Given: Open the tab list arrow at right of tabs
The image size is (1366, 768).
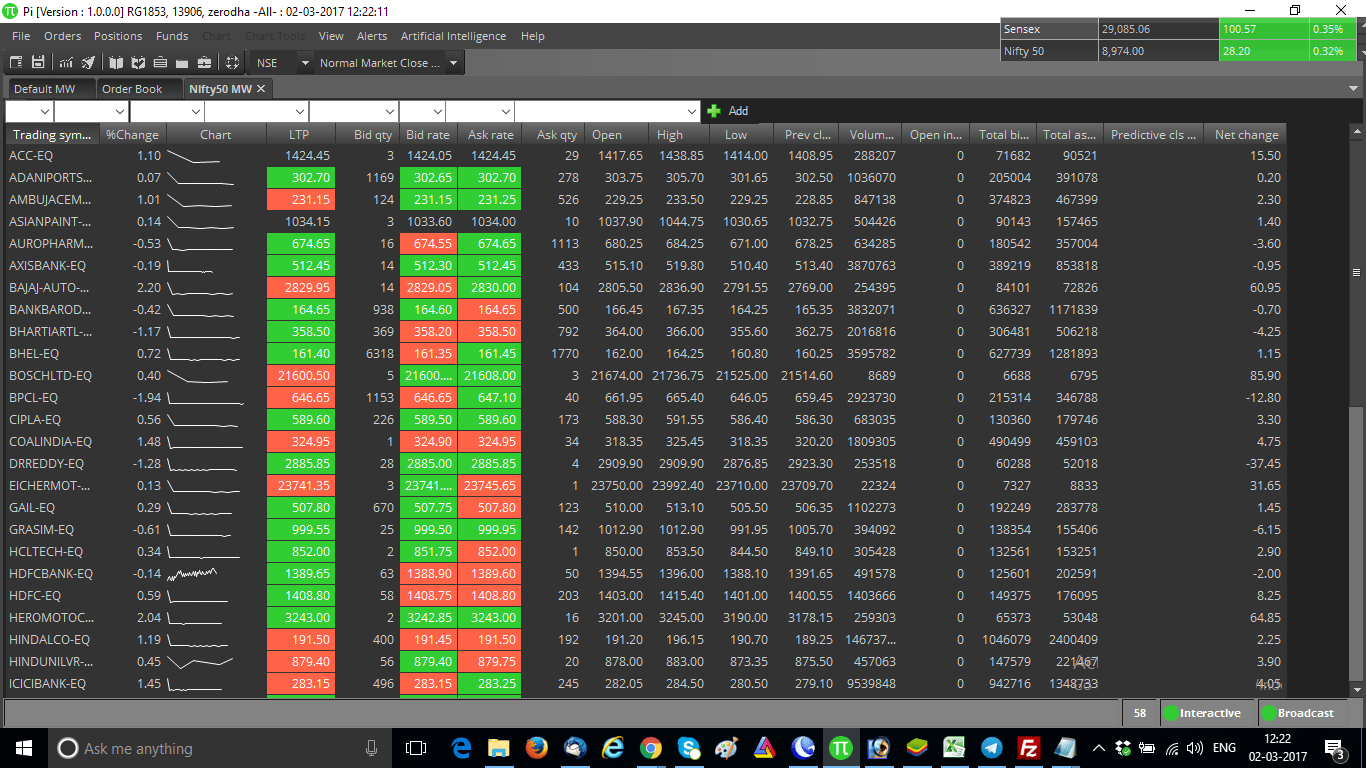Looking at the screenshot, I should point(1355,89).
